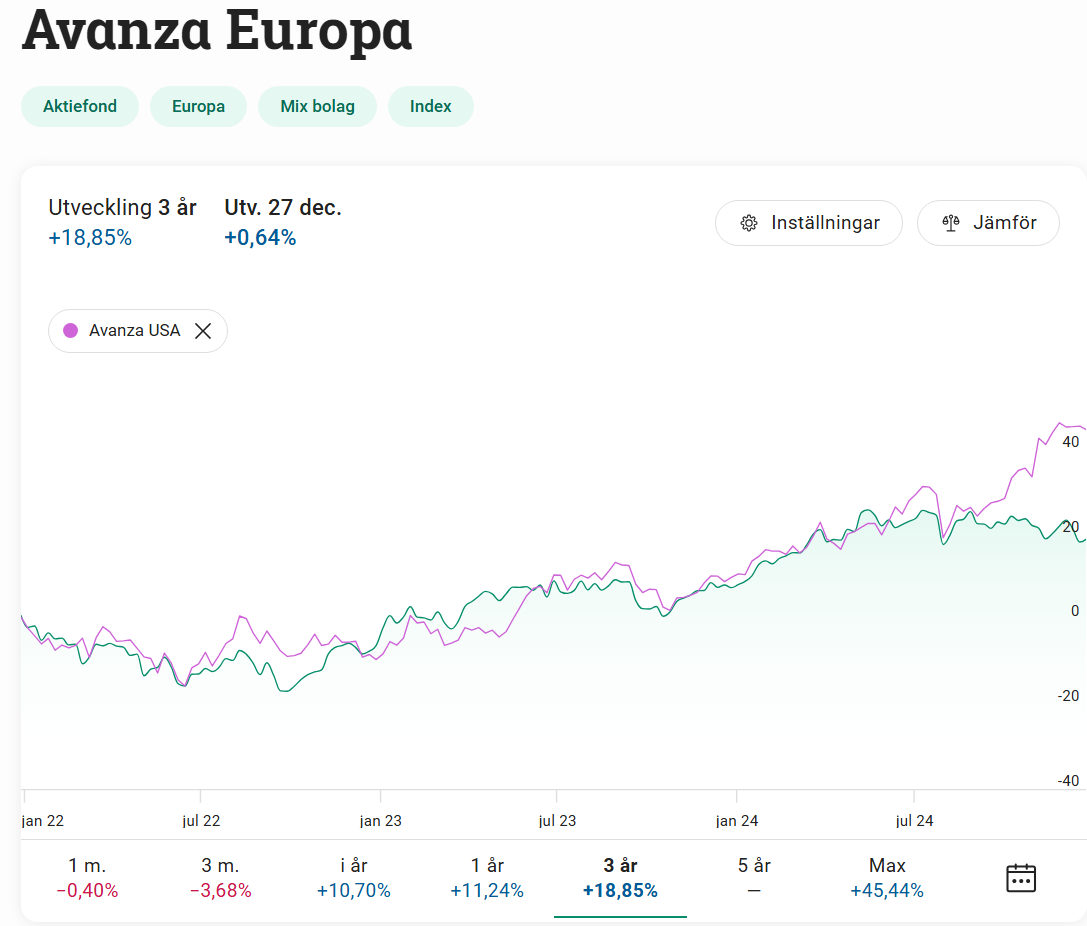
Task: Click the gear icon in Inställningar
Action: 749,223
